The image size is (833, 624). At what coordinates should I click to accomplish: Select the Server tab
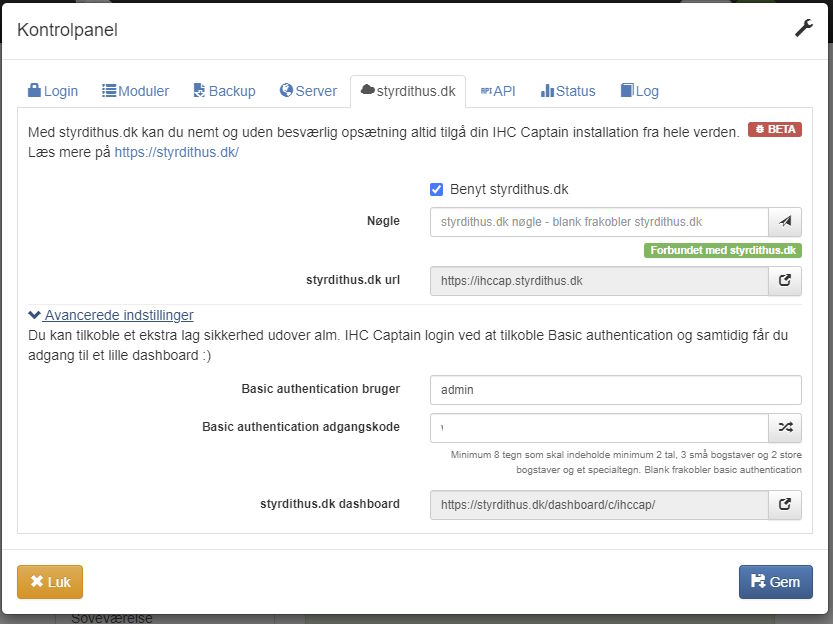(x=308, y=91)
